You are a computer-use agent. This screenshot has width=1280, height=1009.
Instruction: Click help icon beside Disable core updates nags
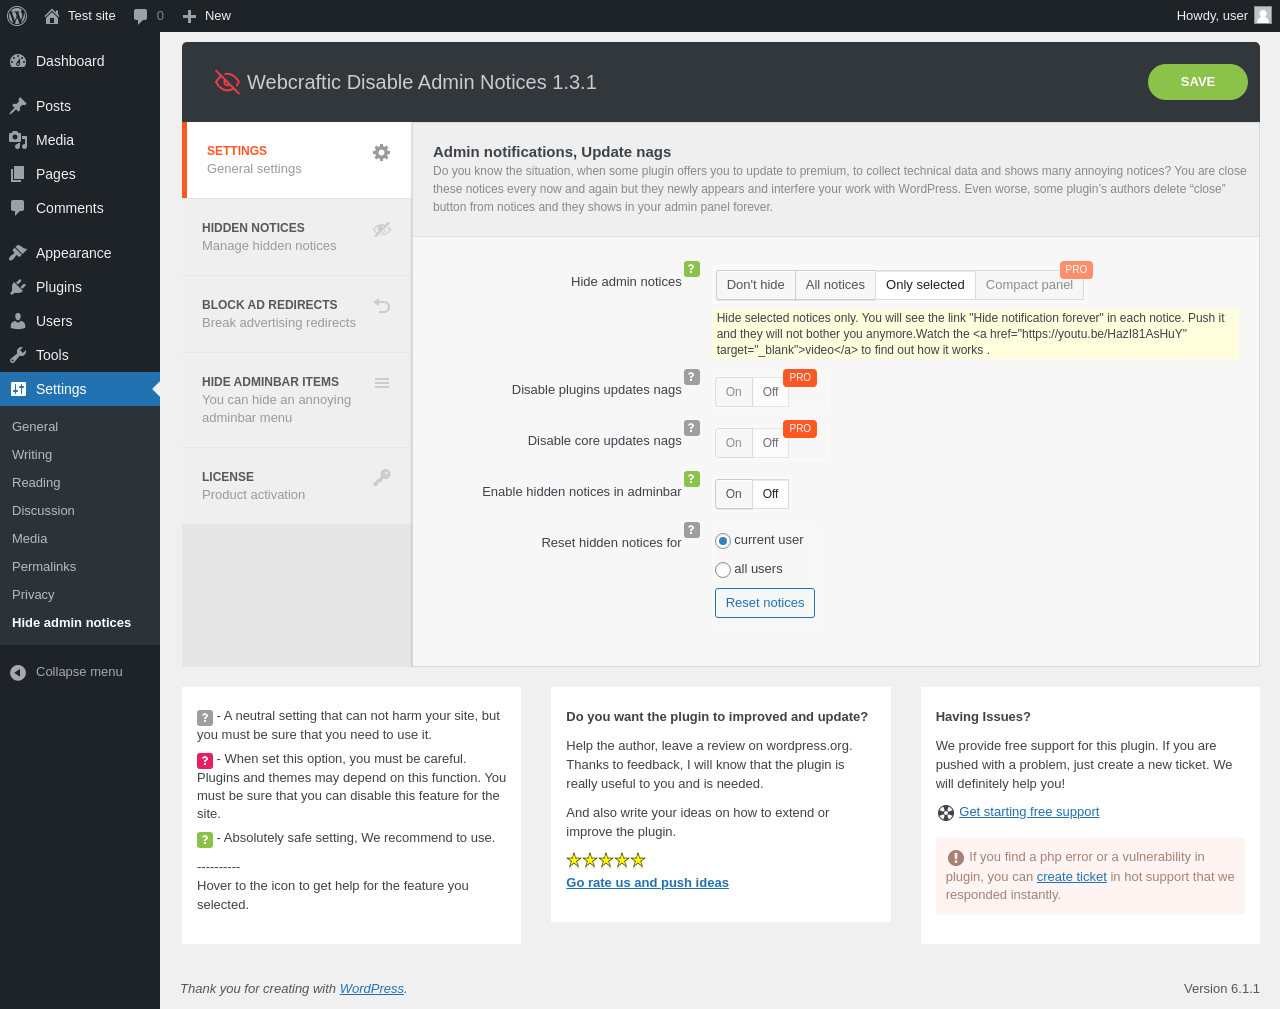(692, 428)
